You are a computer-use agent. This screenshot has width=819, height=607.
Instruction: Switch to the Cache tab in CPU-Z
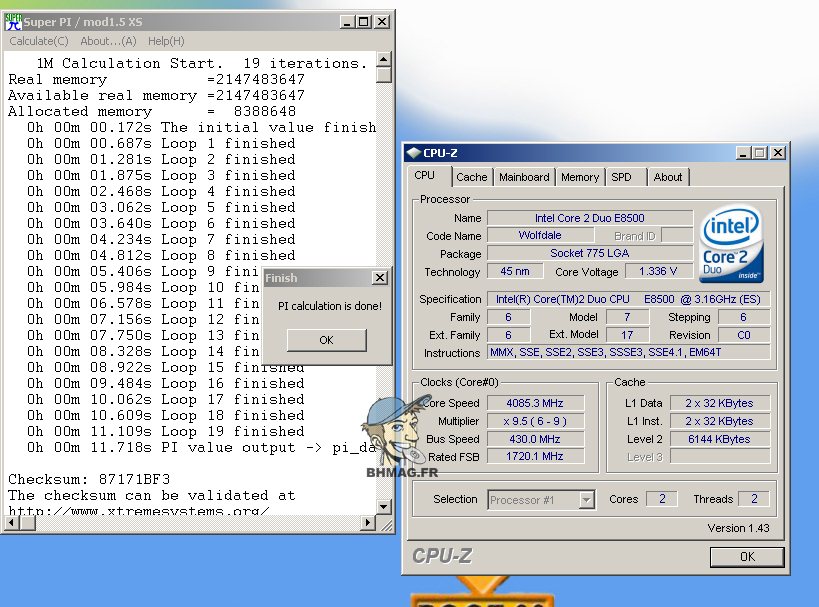click(x=472, y=177)
